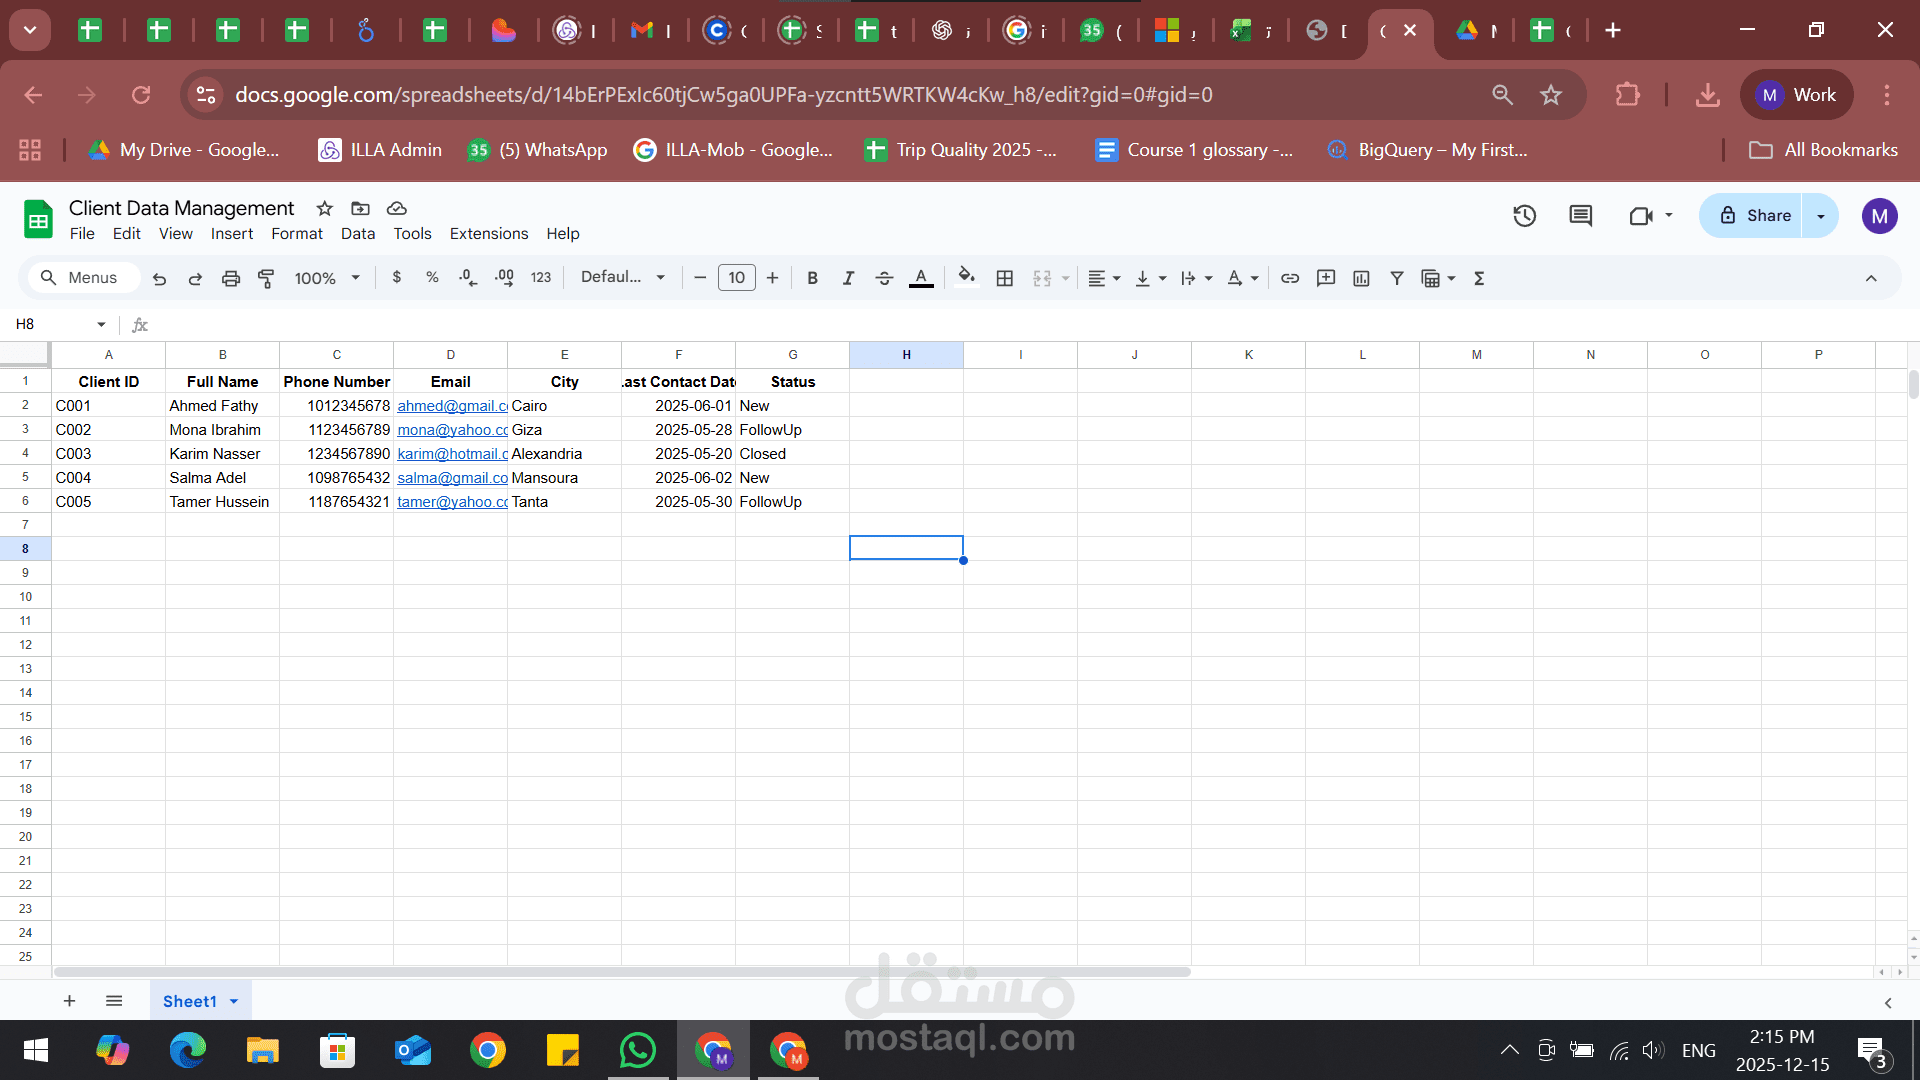1920x1080 pixels.
Task: Click the functions sigma icon
Action: pyautogui.click(x=1479, y=278)
